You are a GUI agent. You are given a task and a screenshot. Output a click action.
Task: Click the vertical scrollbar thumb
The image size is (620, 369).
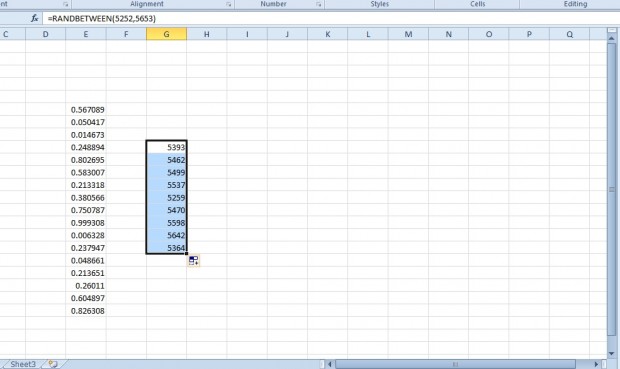point(611,190)
